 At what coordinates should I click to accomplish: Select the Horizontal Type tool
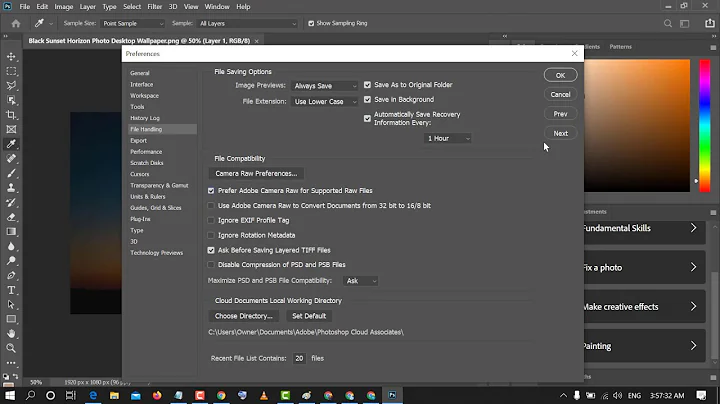11,290
